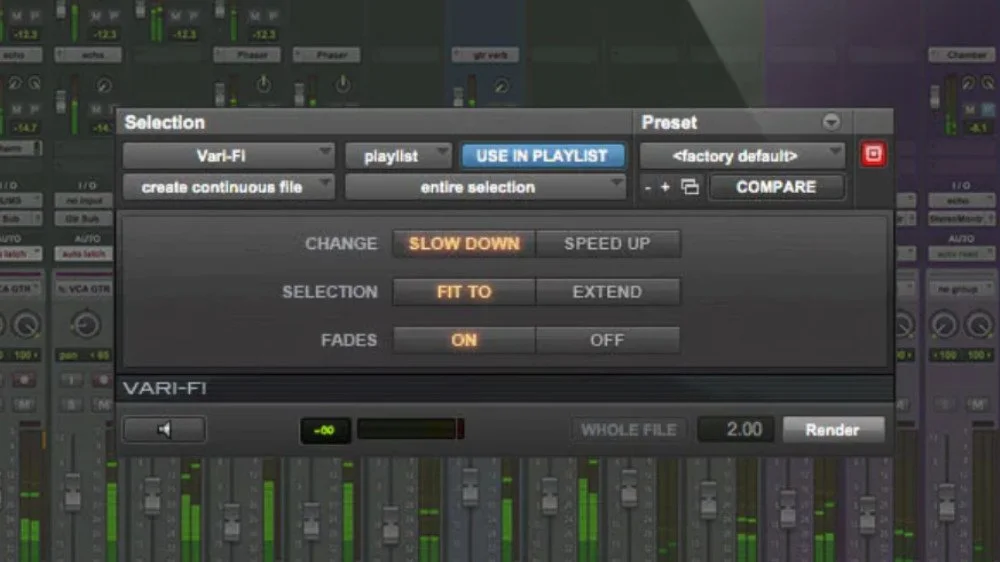
Task: Click the Chamber send slot in mixer
Action: pos(962,55)
